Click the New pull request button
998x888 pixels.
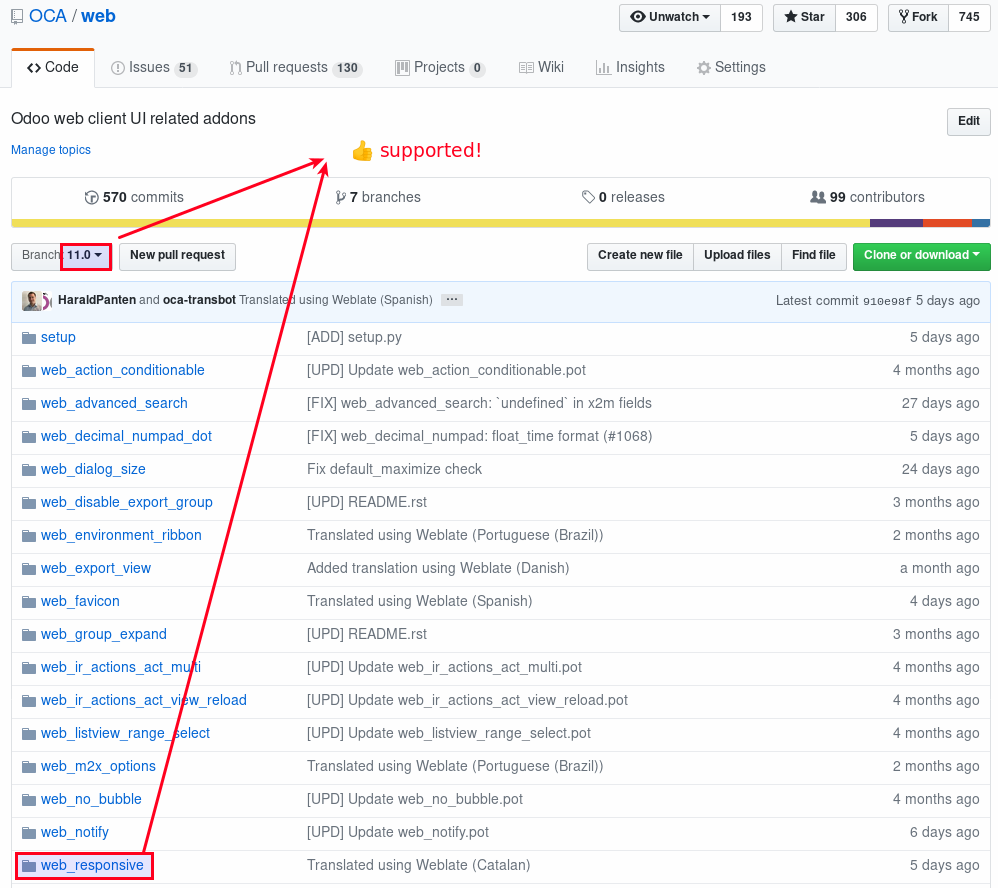click(177, 256)
